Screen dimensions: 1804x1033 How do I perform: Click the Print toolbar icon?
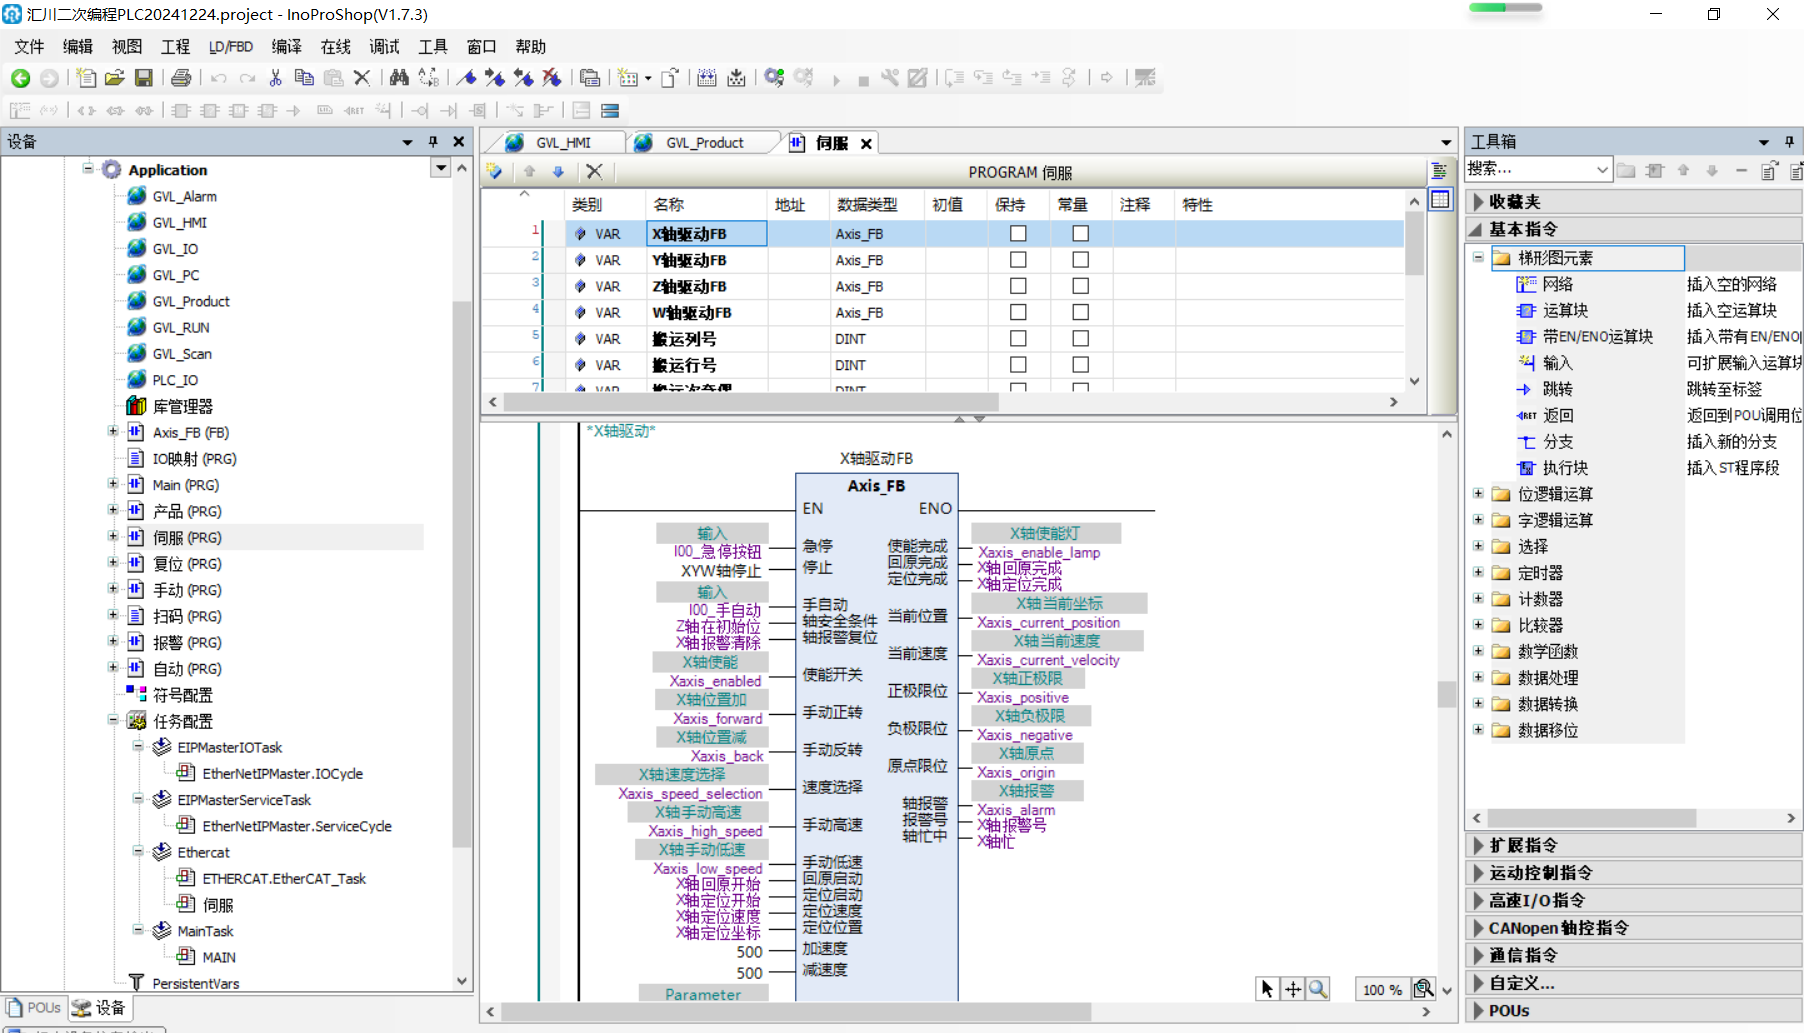(181, 78)
